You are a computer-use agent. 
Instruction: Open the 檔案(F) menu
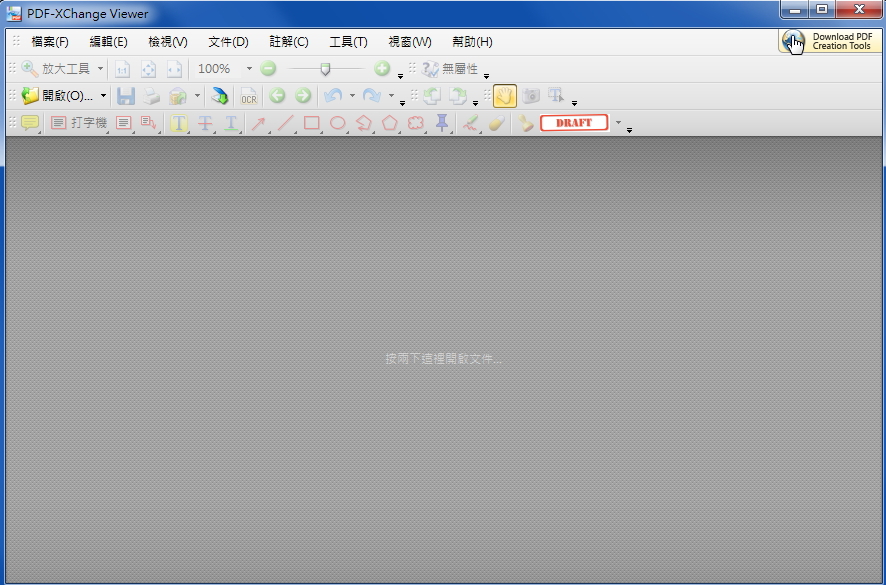click(50, 42)
